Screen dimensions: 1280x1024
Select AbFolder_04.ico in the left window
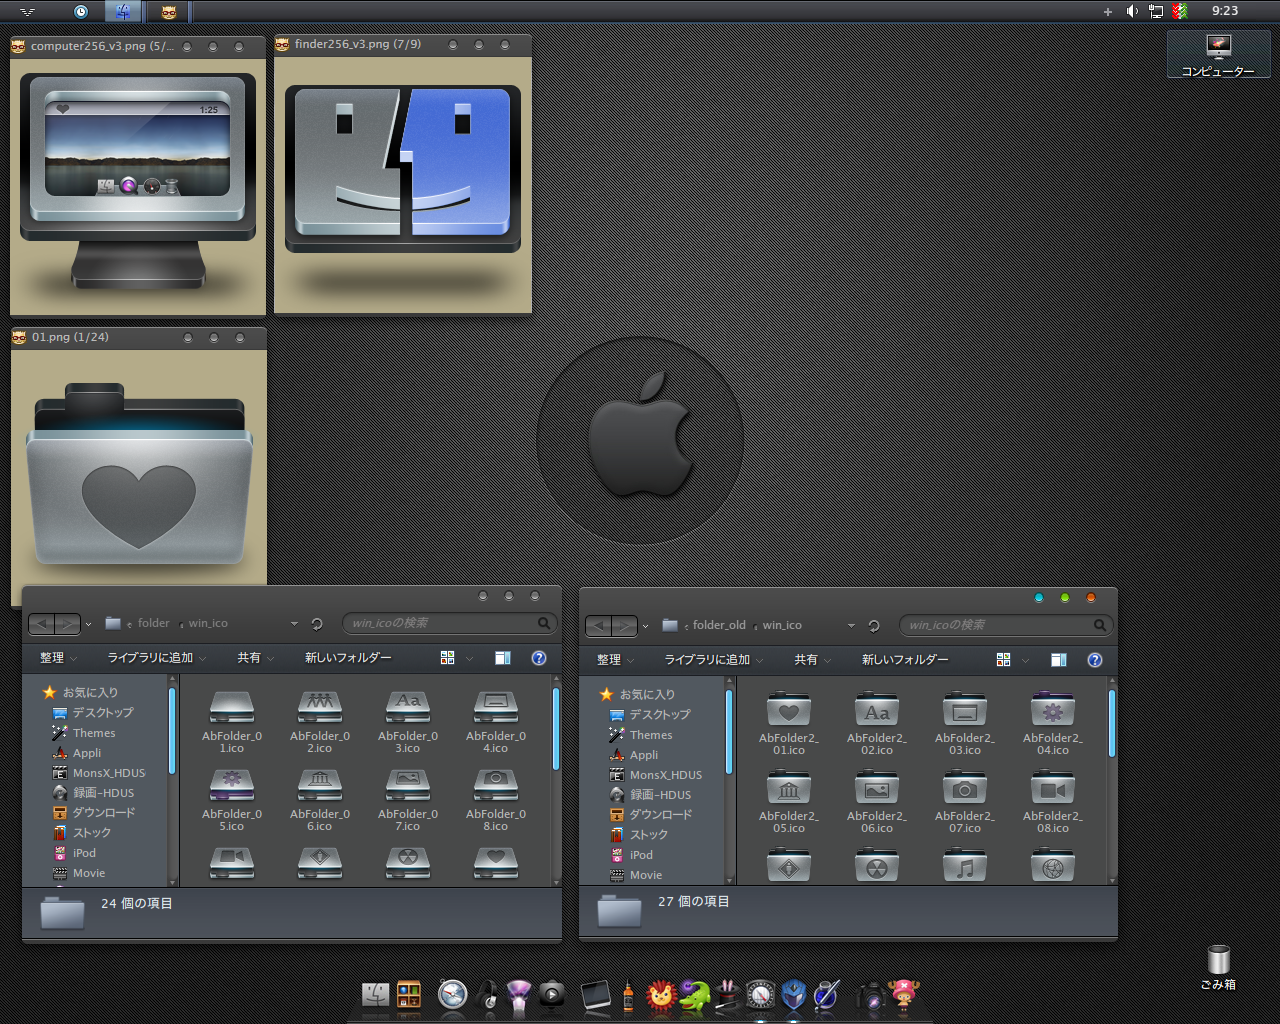tap(496, 720)
